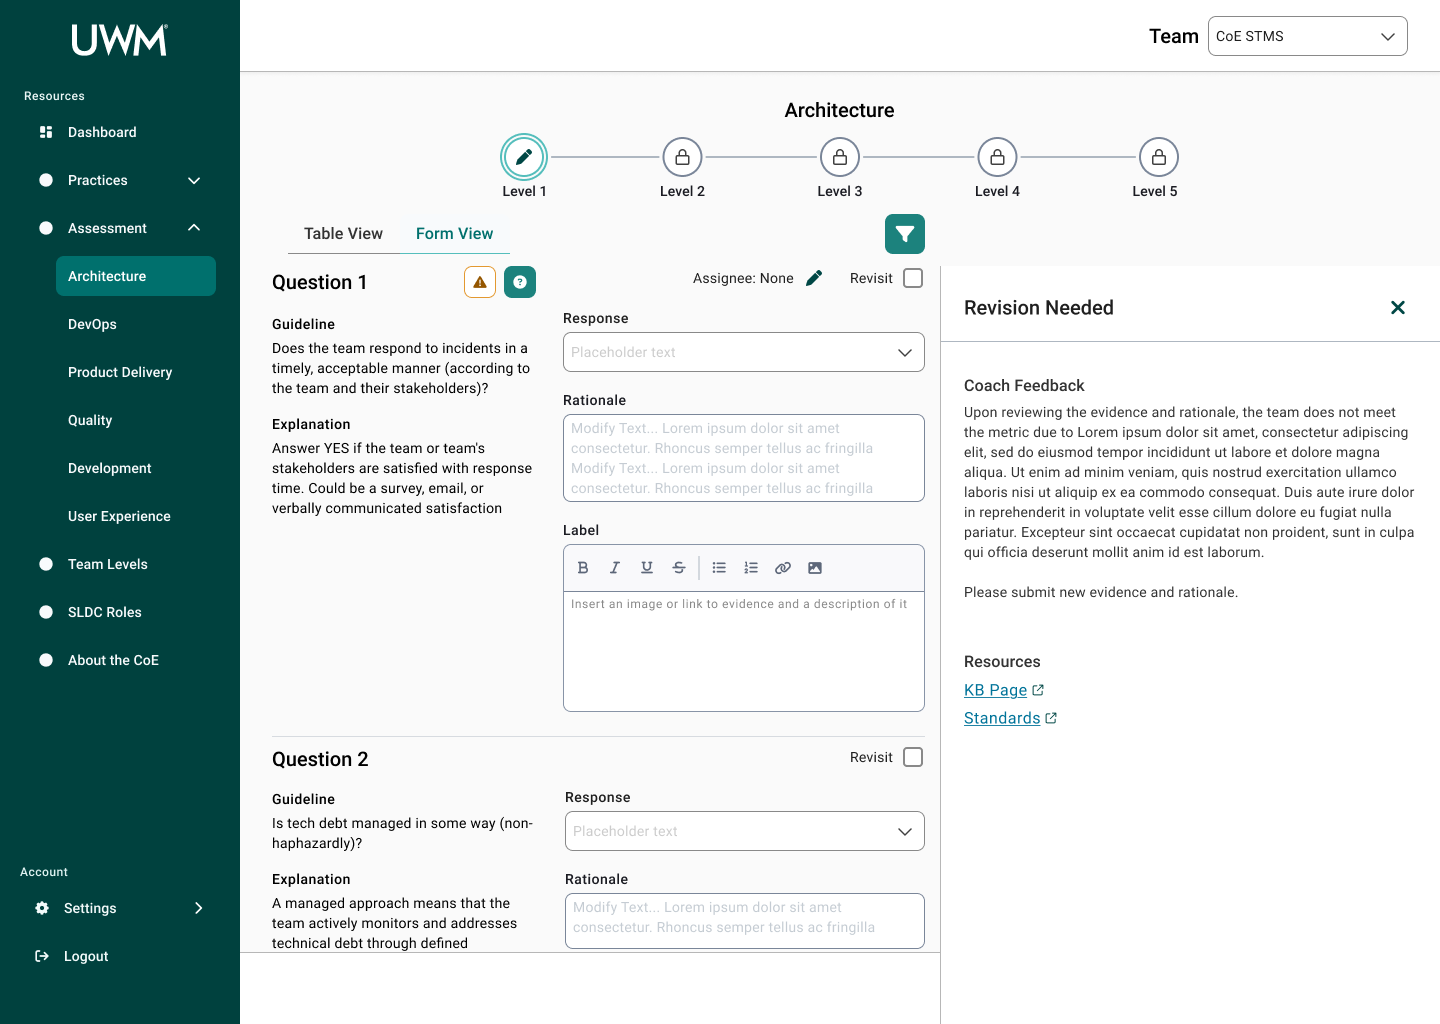The height and width of the screenshot is (1024, 1440).
Task: Select Architecture in sidebar
Action: [136, 276]
